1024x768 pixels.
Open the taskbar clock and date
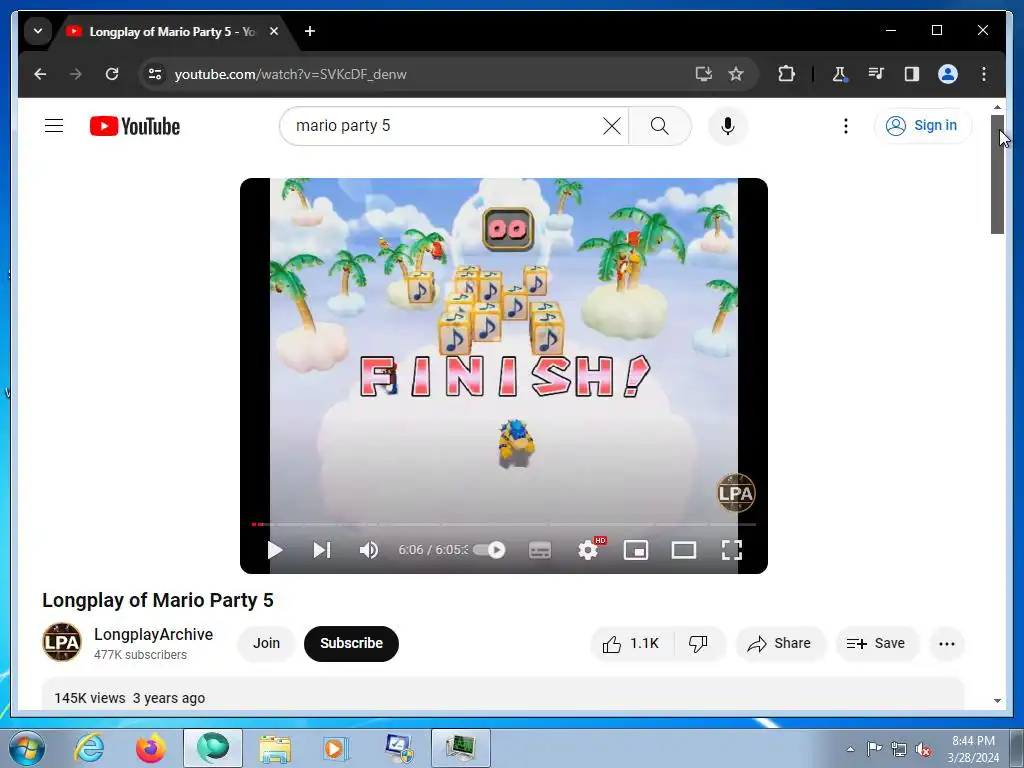point(973,749)
